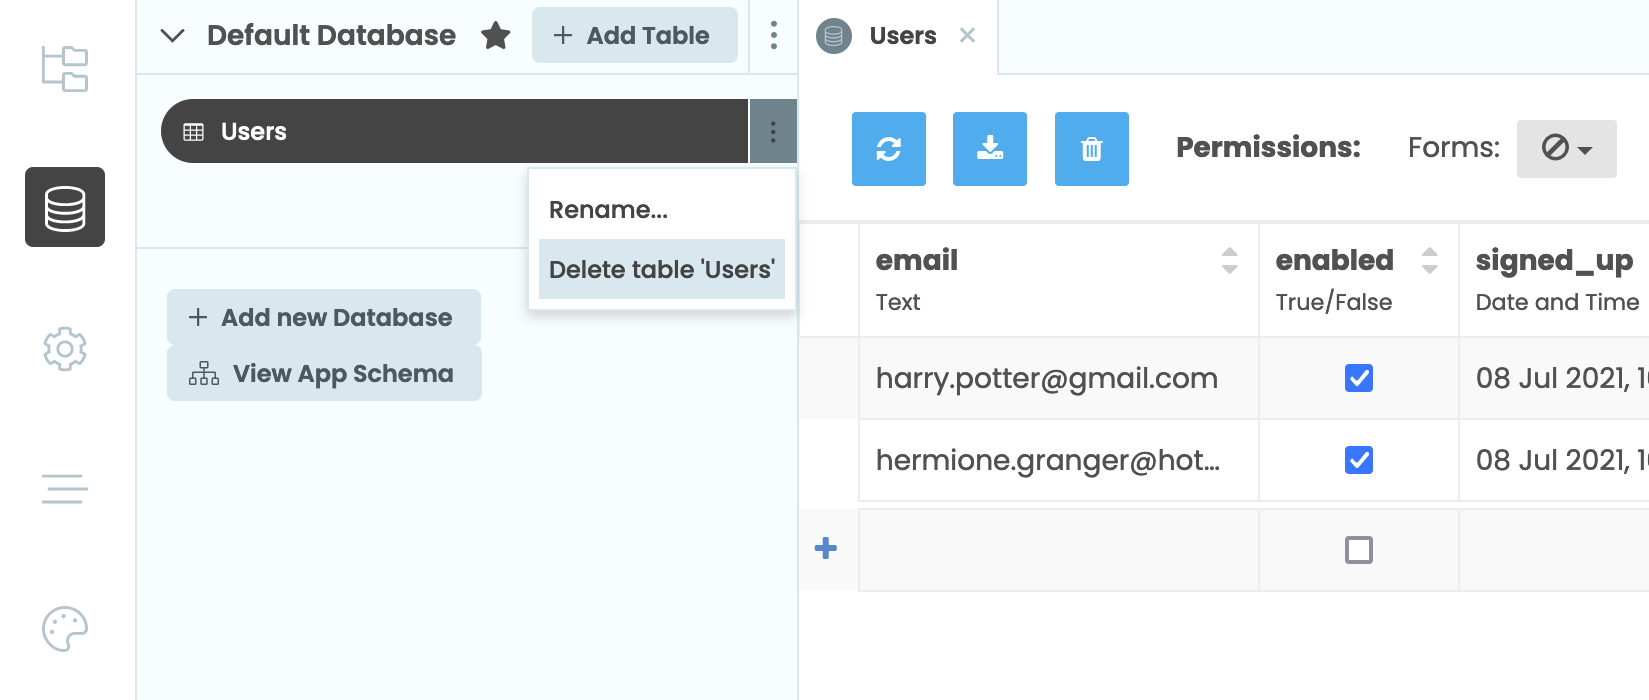Uncheck enabled for harry.potter@gmail.com

[1358, 378]
